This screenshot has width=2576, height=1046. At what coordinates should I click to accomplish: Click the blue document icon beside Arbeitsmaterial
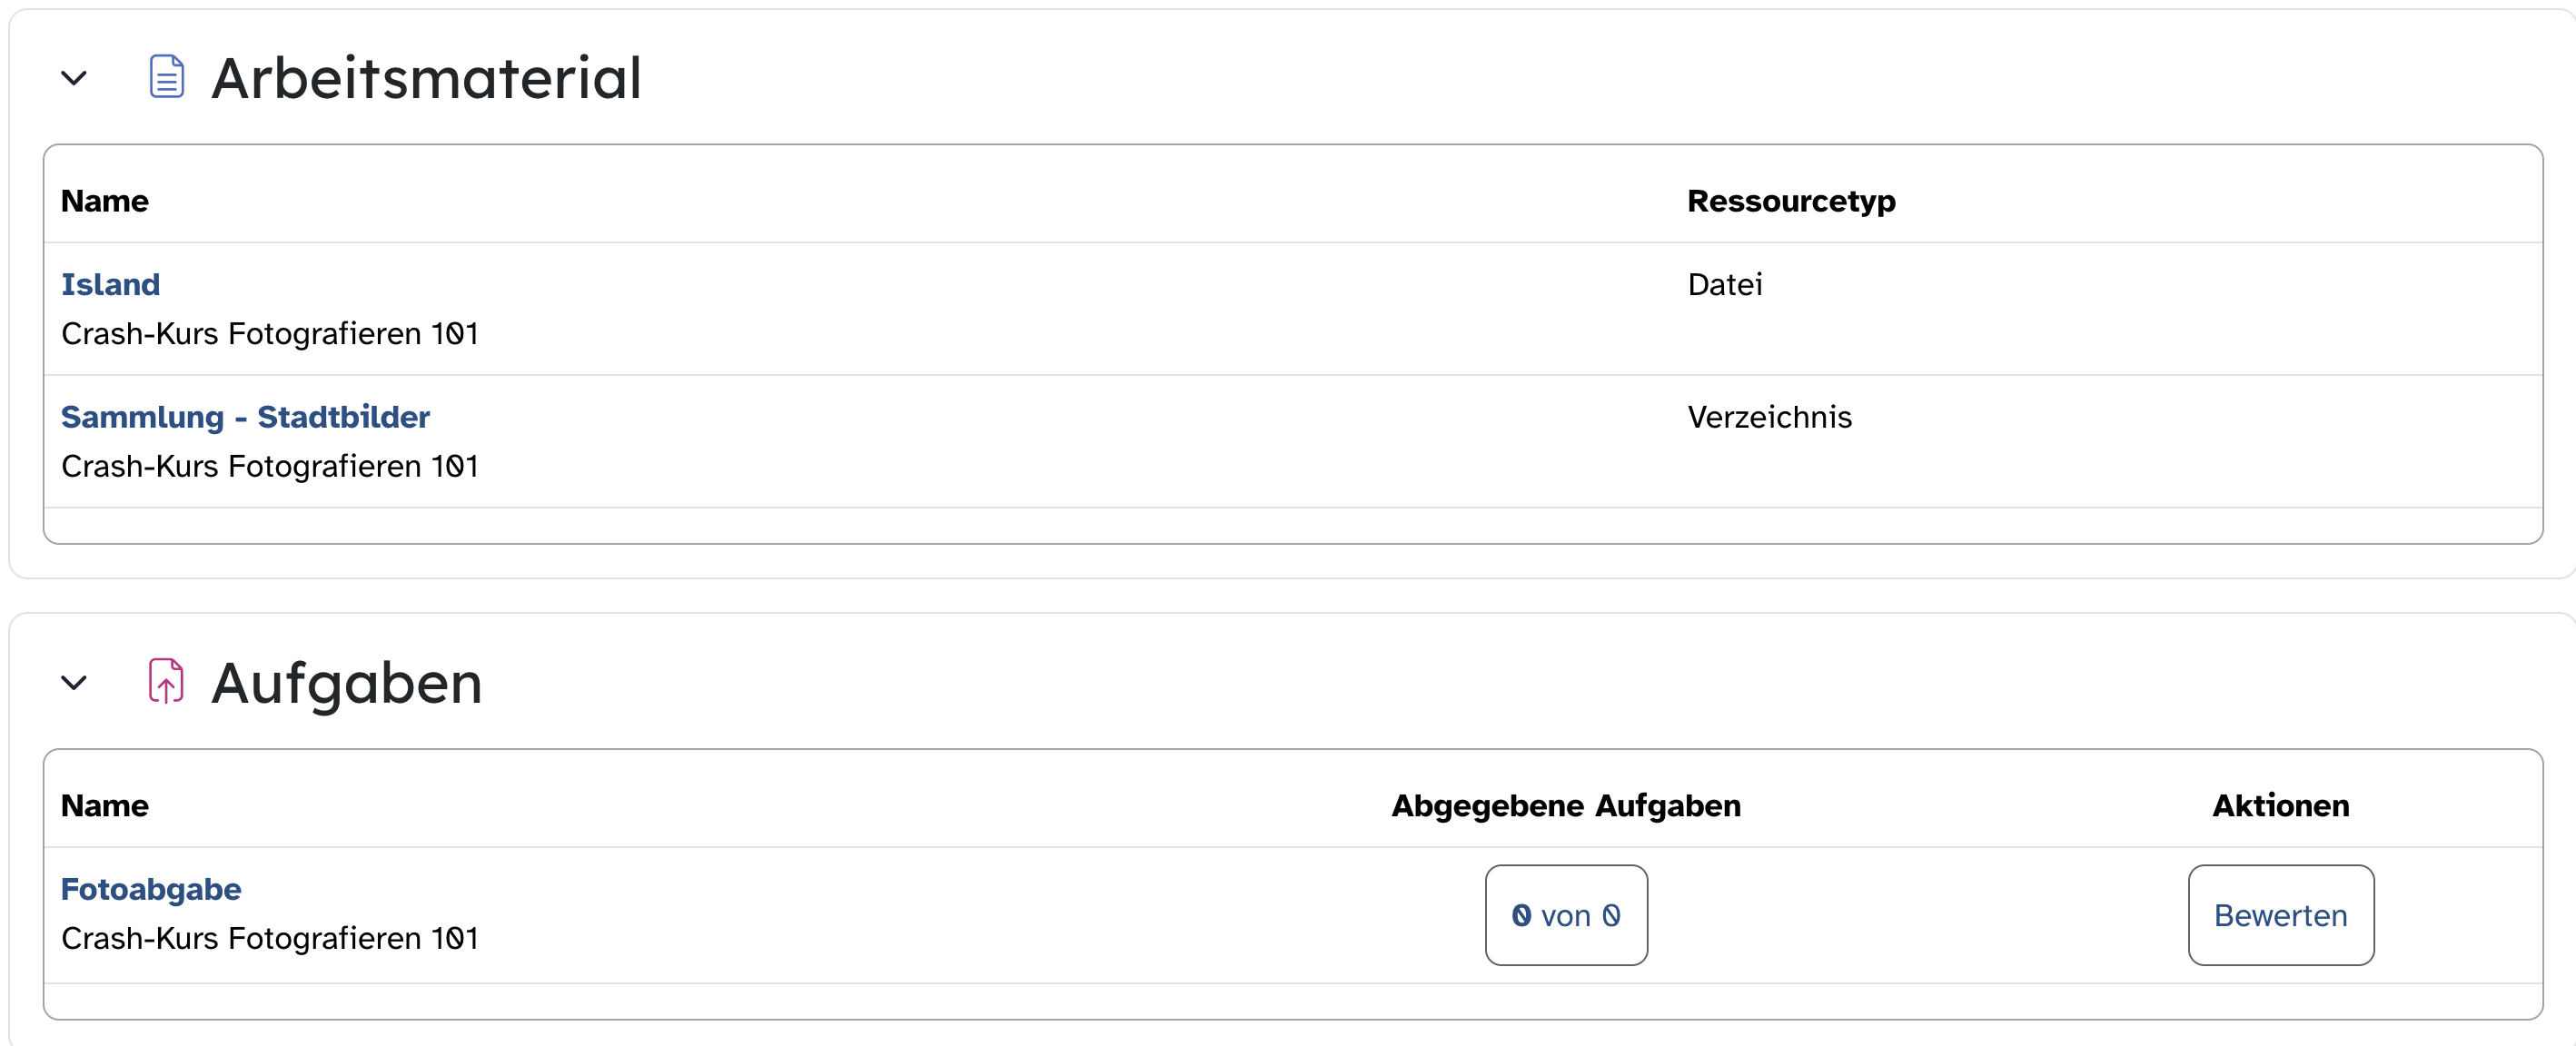pos(167,77)
